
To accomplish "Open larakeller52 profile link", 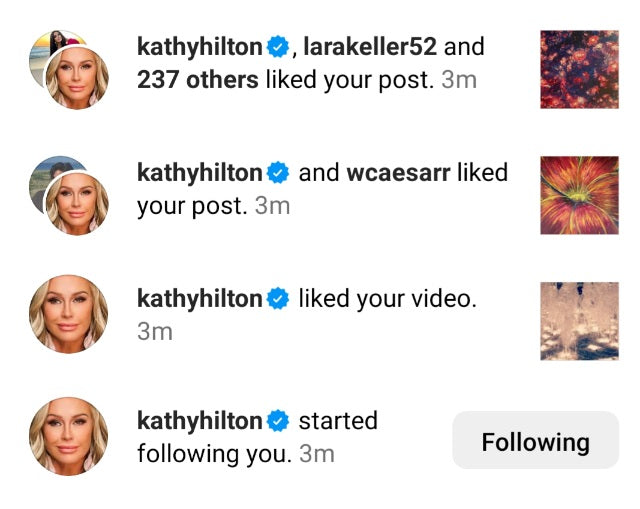I will [x=370, y=47].
